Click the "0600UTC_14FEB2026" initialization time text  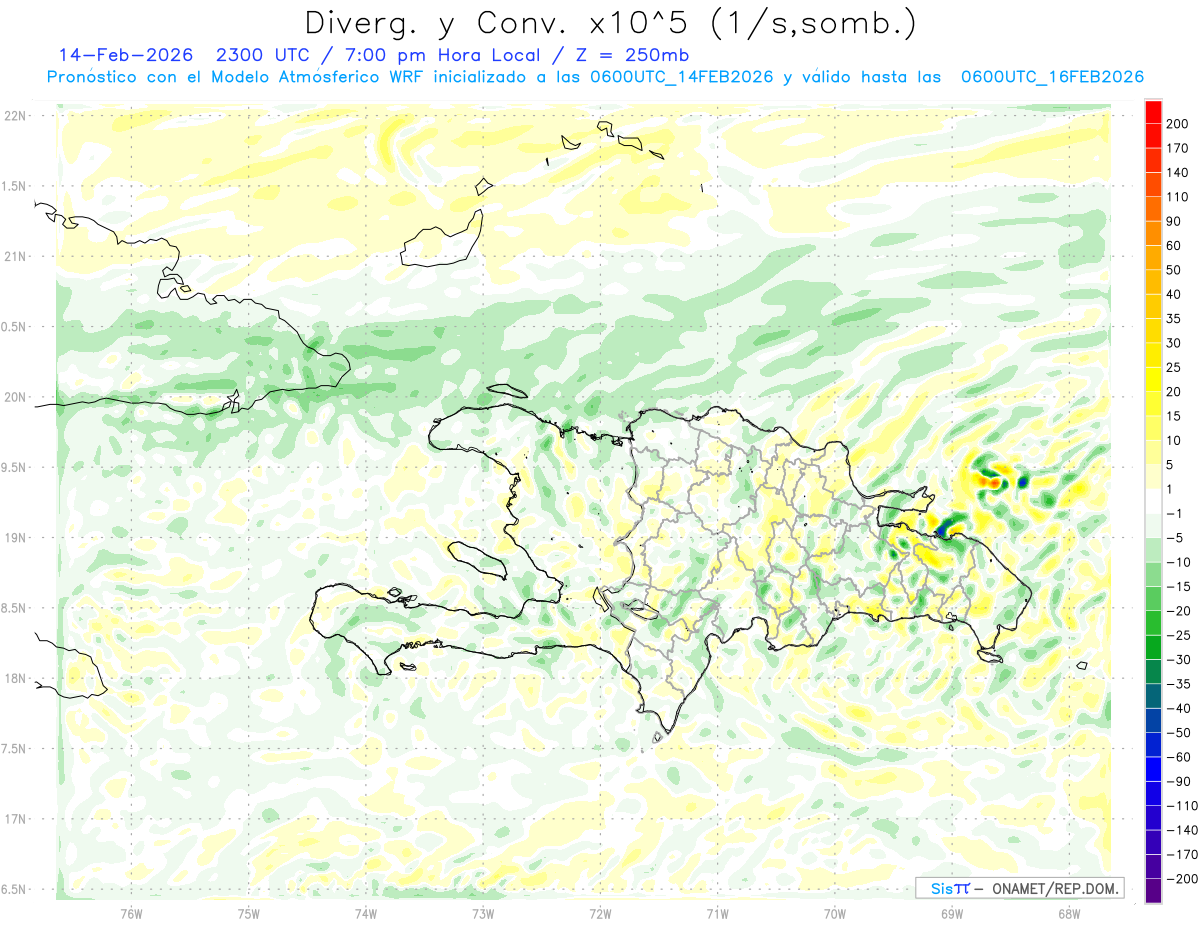click(x=683, y=77)
